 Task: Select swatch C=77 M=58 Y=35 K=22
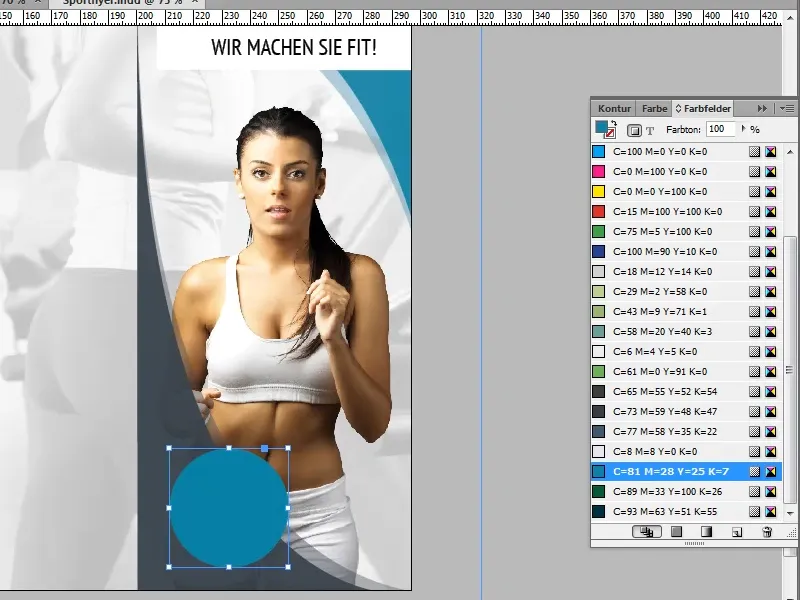tap(686, 432)
